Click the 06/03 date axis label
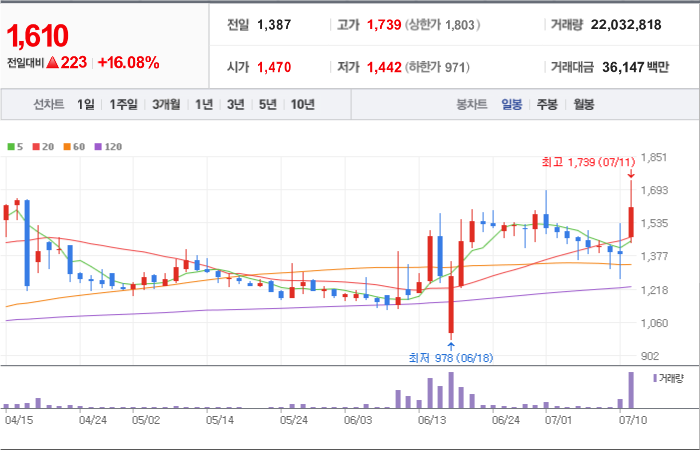700x450 pixels. (358, 421)
